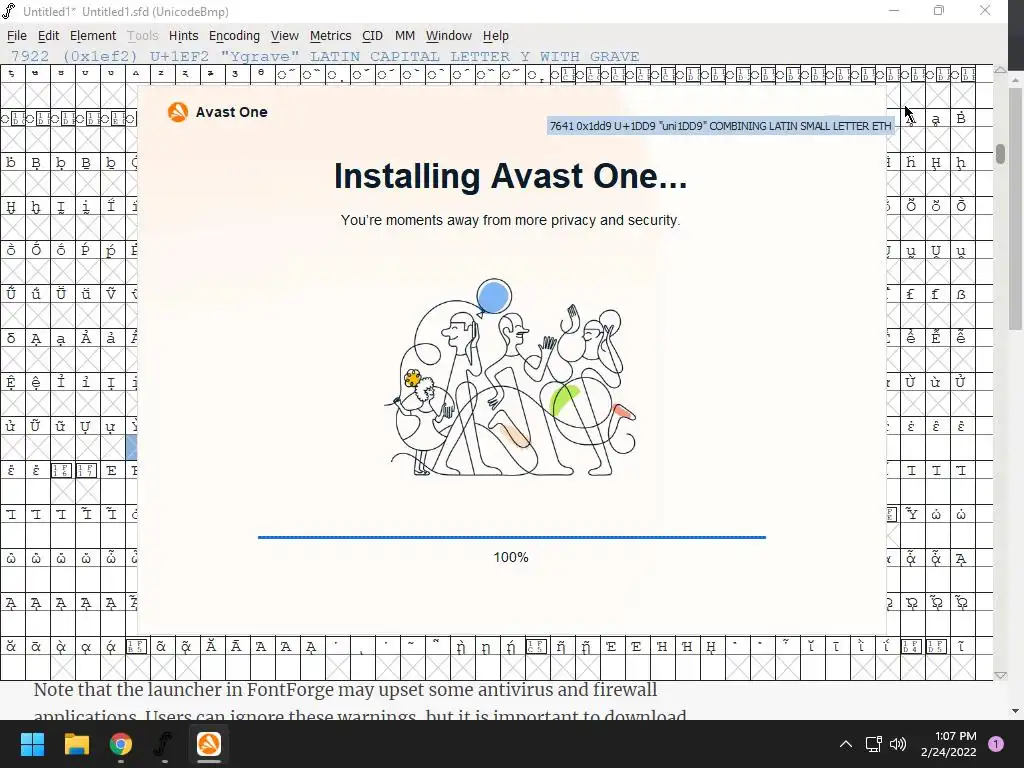This screenshot has width=1024, height=768.
Task: Select the ß glyph cell
Action: [x=961, y=295]
